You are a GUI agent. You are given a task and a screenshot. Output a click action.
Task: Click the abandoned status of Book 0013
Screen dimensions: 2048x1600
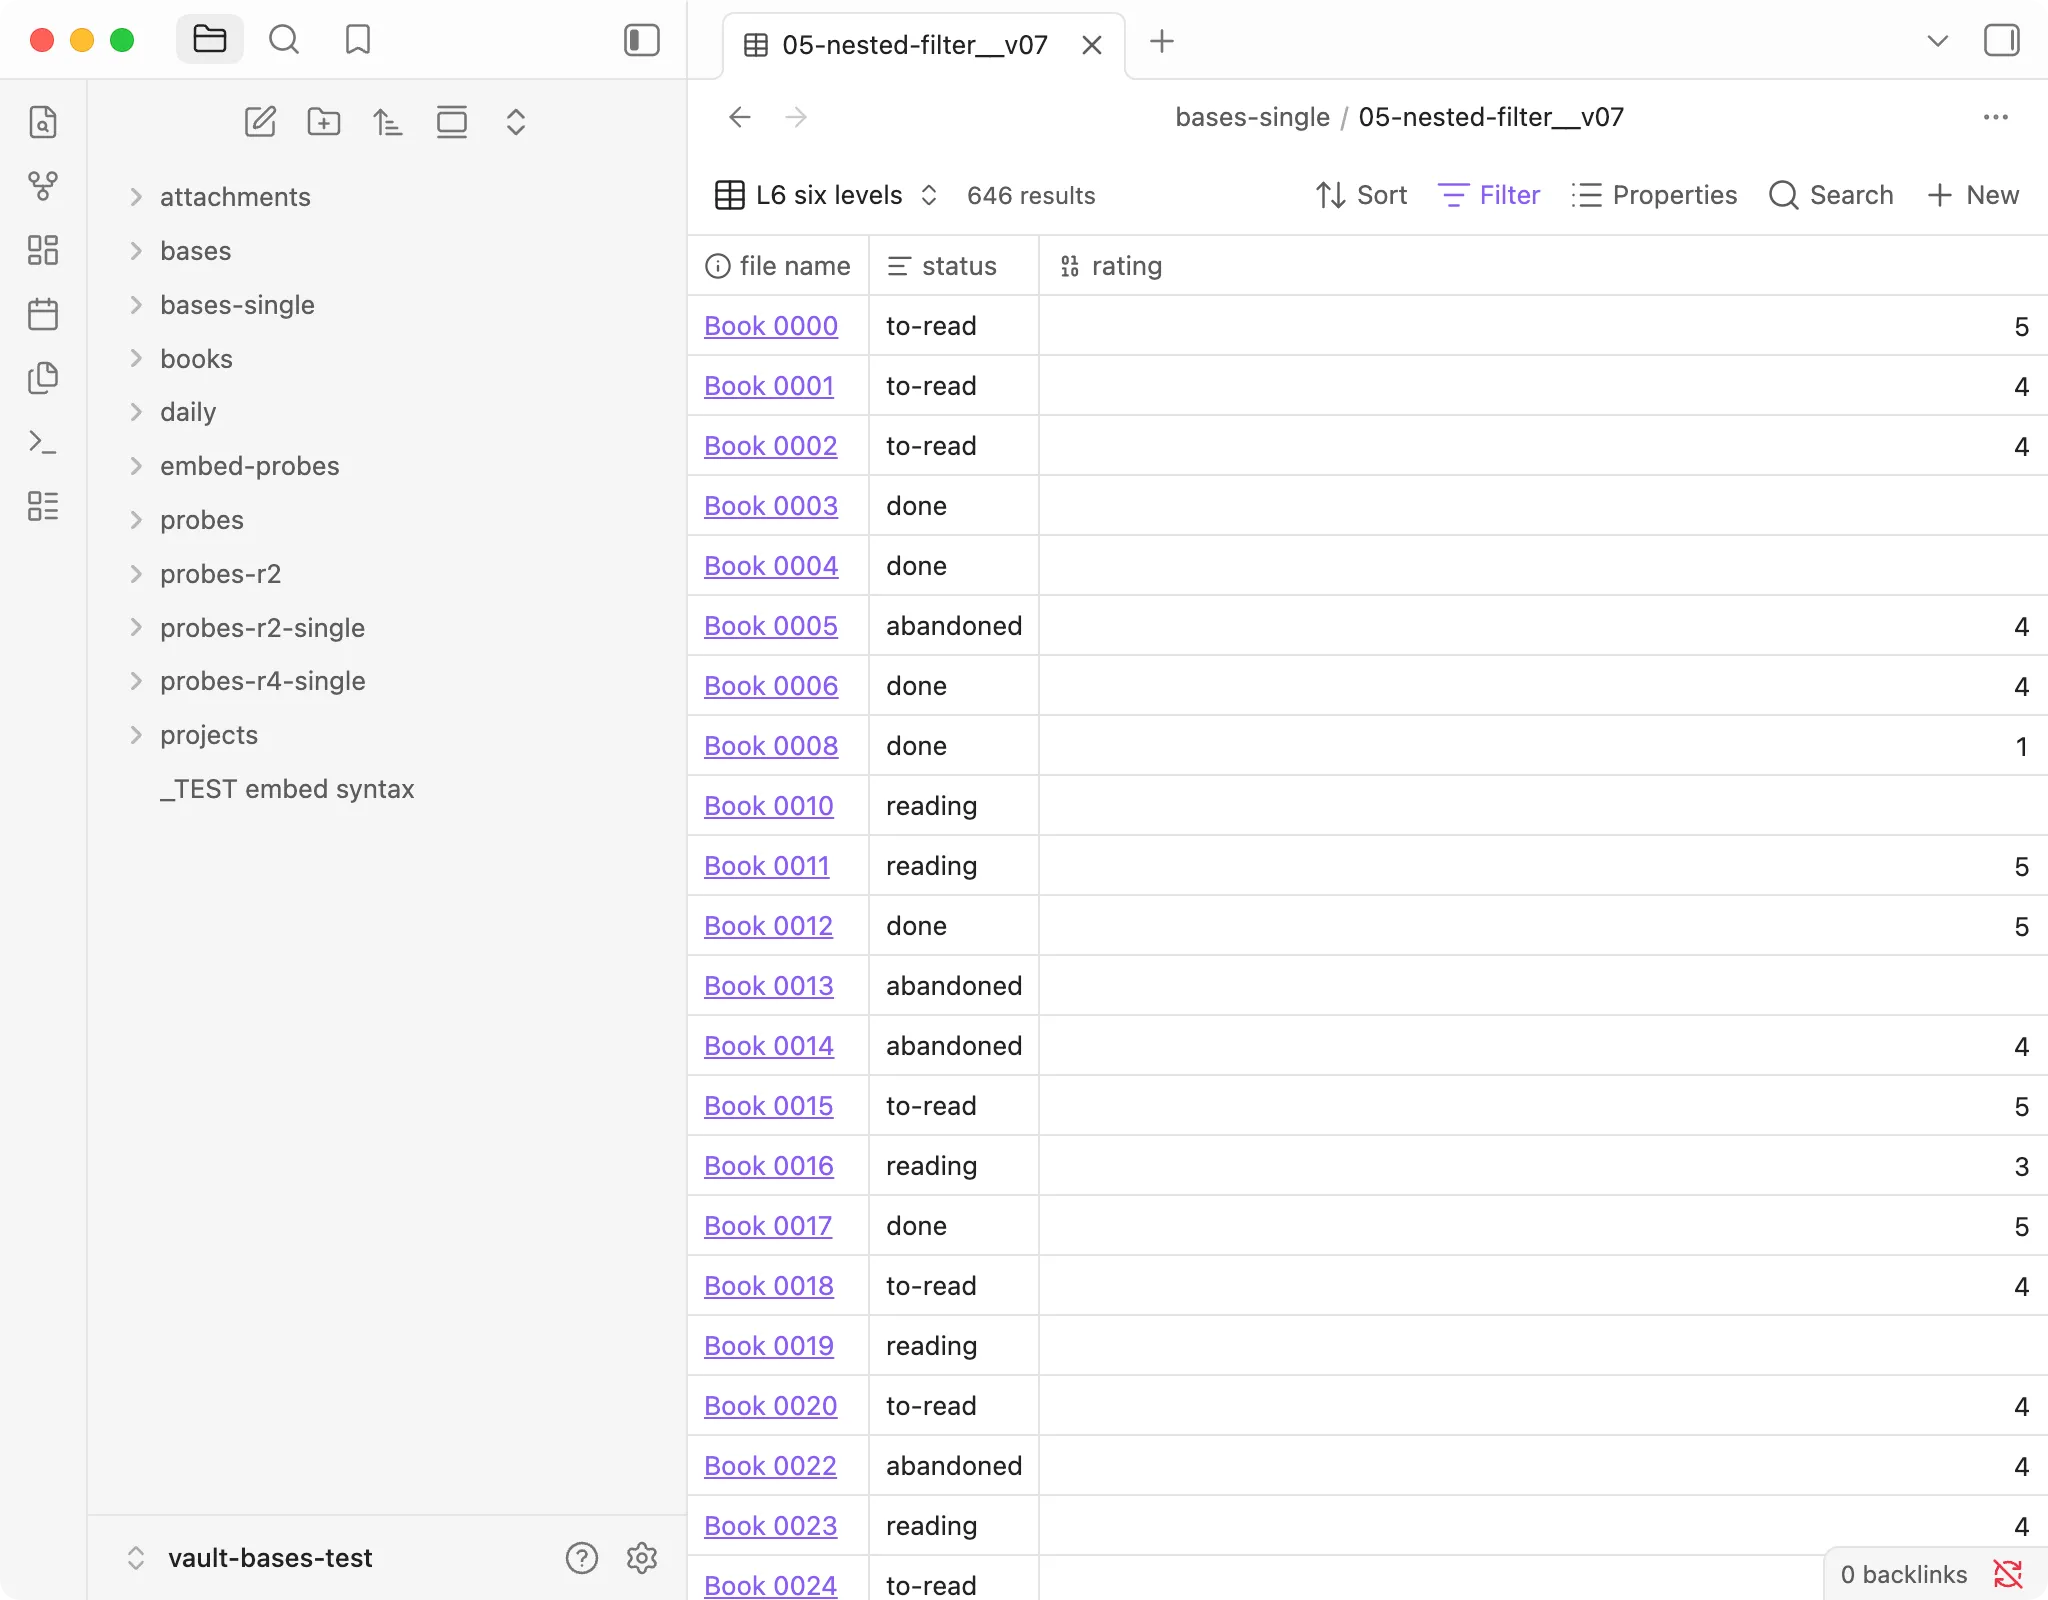[x=954, y=986]
